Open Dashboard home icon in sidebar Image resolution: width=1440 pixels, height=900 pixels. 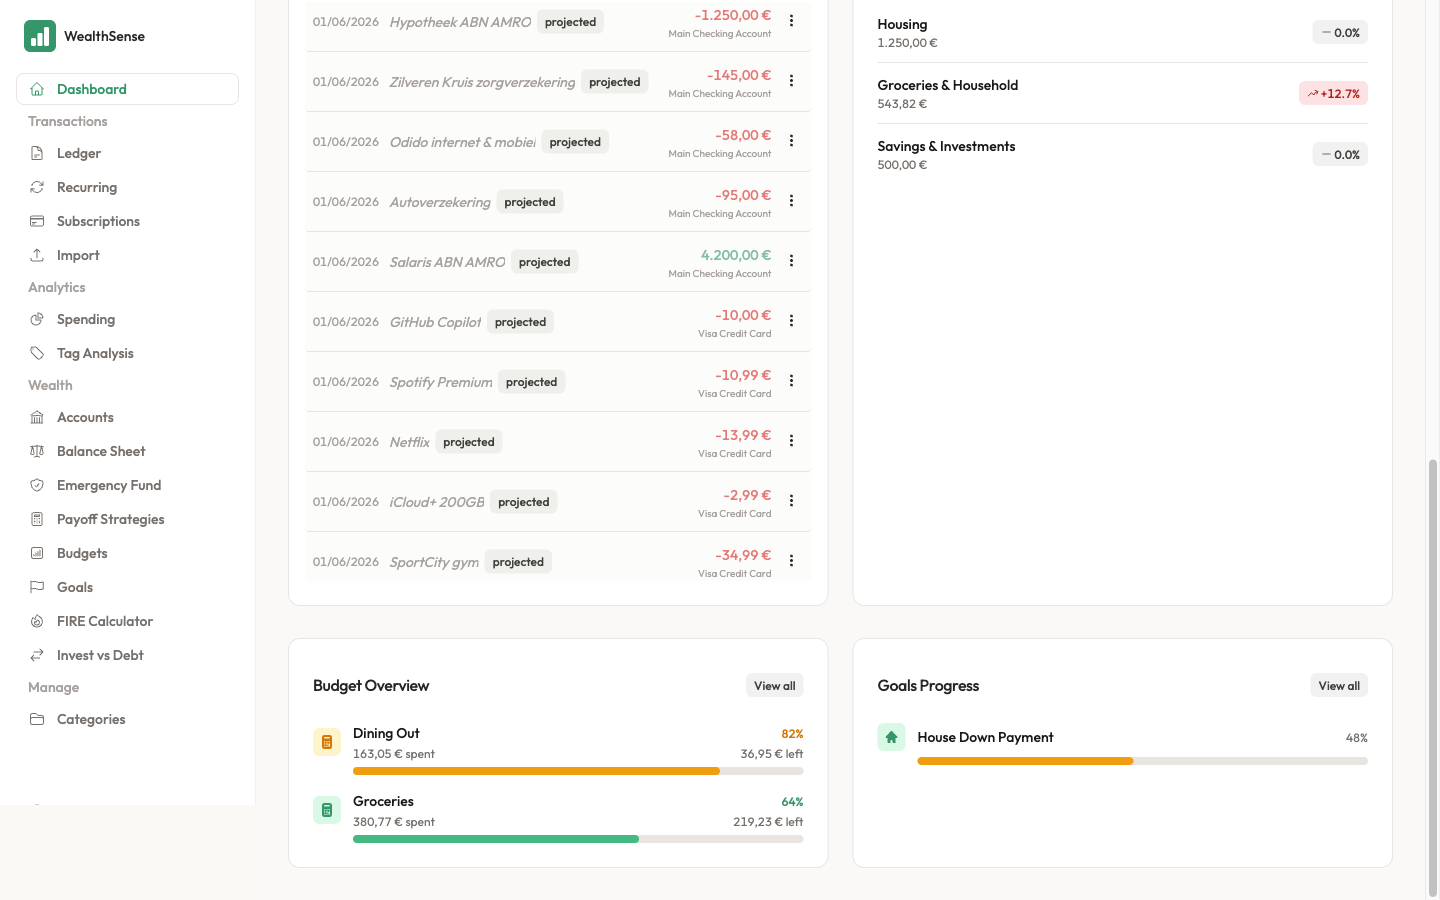click(x=37, y=89)
